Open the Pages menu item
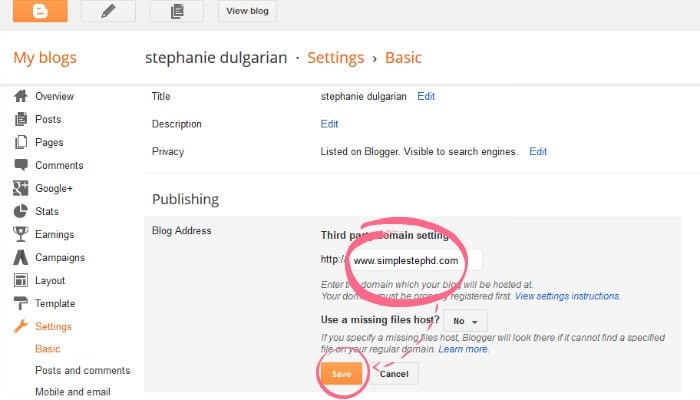 click(49, 142)
